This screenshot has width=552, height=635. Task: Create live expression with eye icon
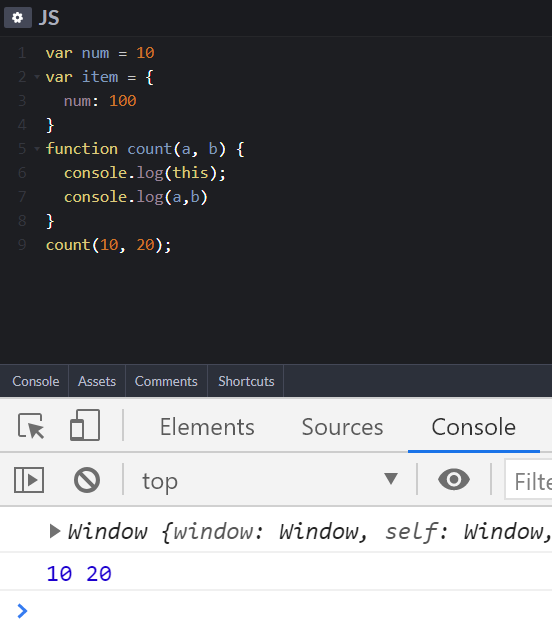tap(454, 480)
